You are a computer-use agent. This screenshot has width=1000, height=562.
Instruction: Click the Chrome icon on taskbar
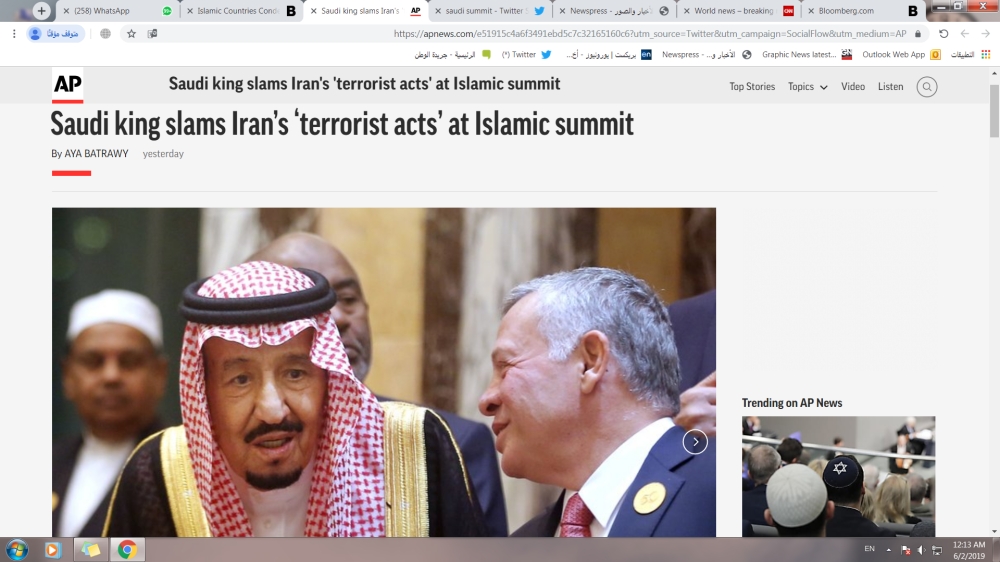[127, 549]
